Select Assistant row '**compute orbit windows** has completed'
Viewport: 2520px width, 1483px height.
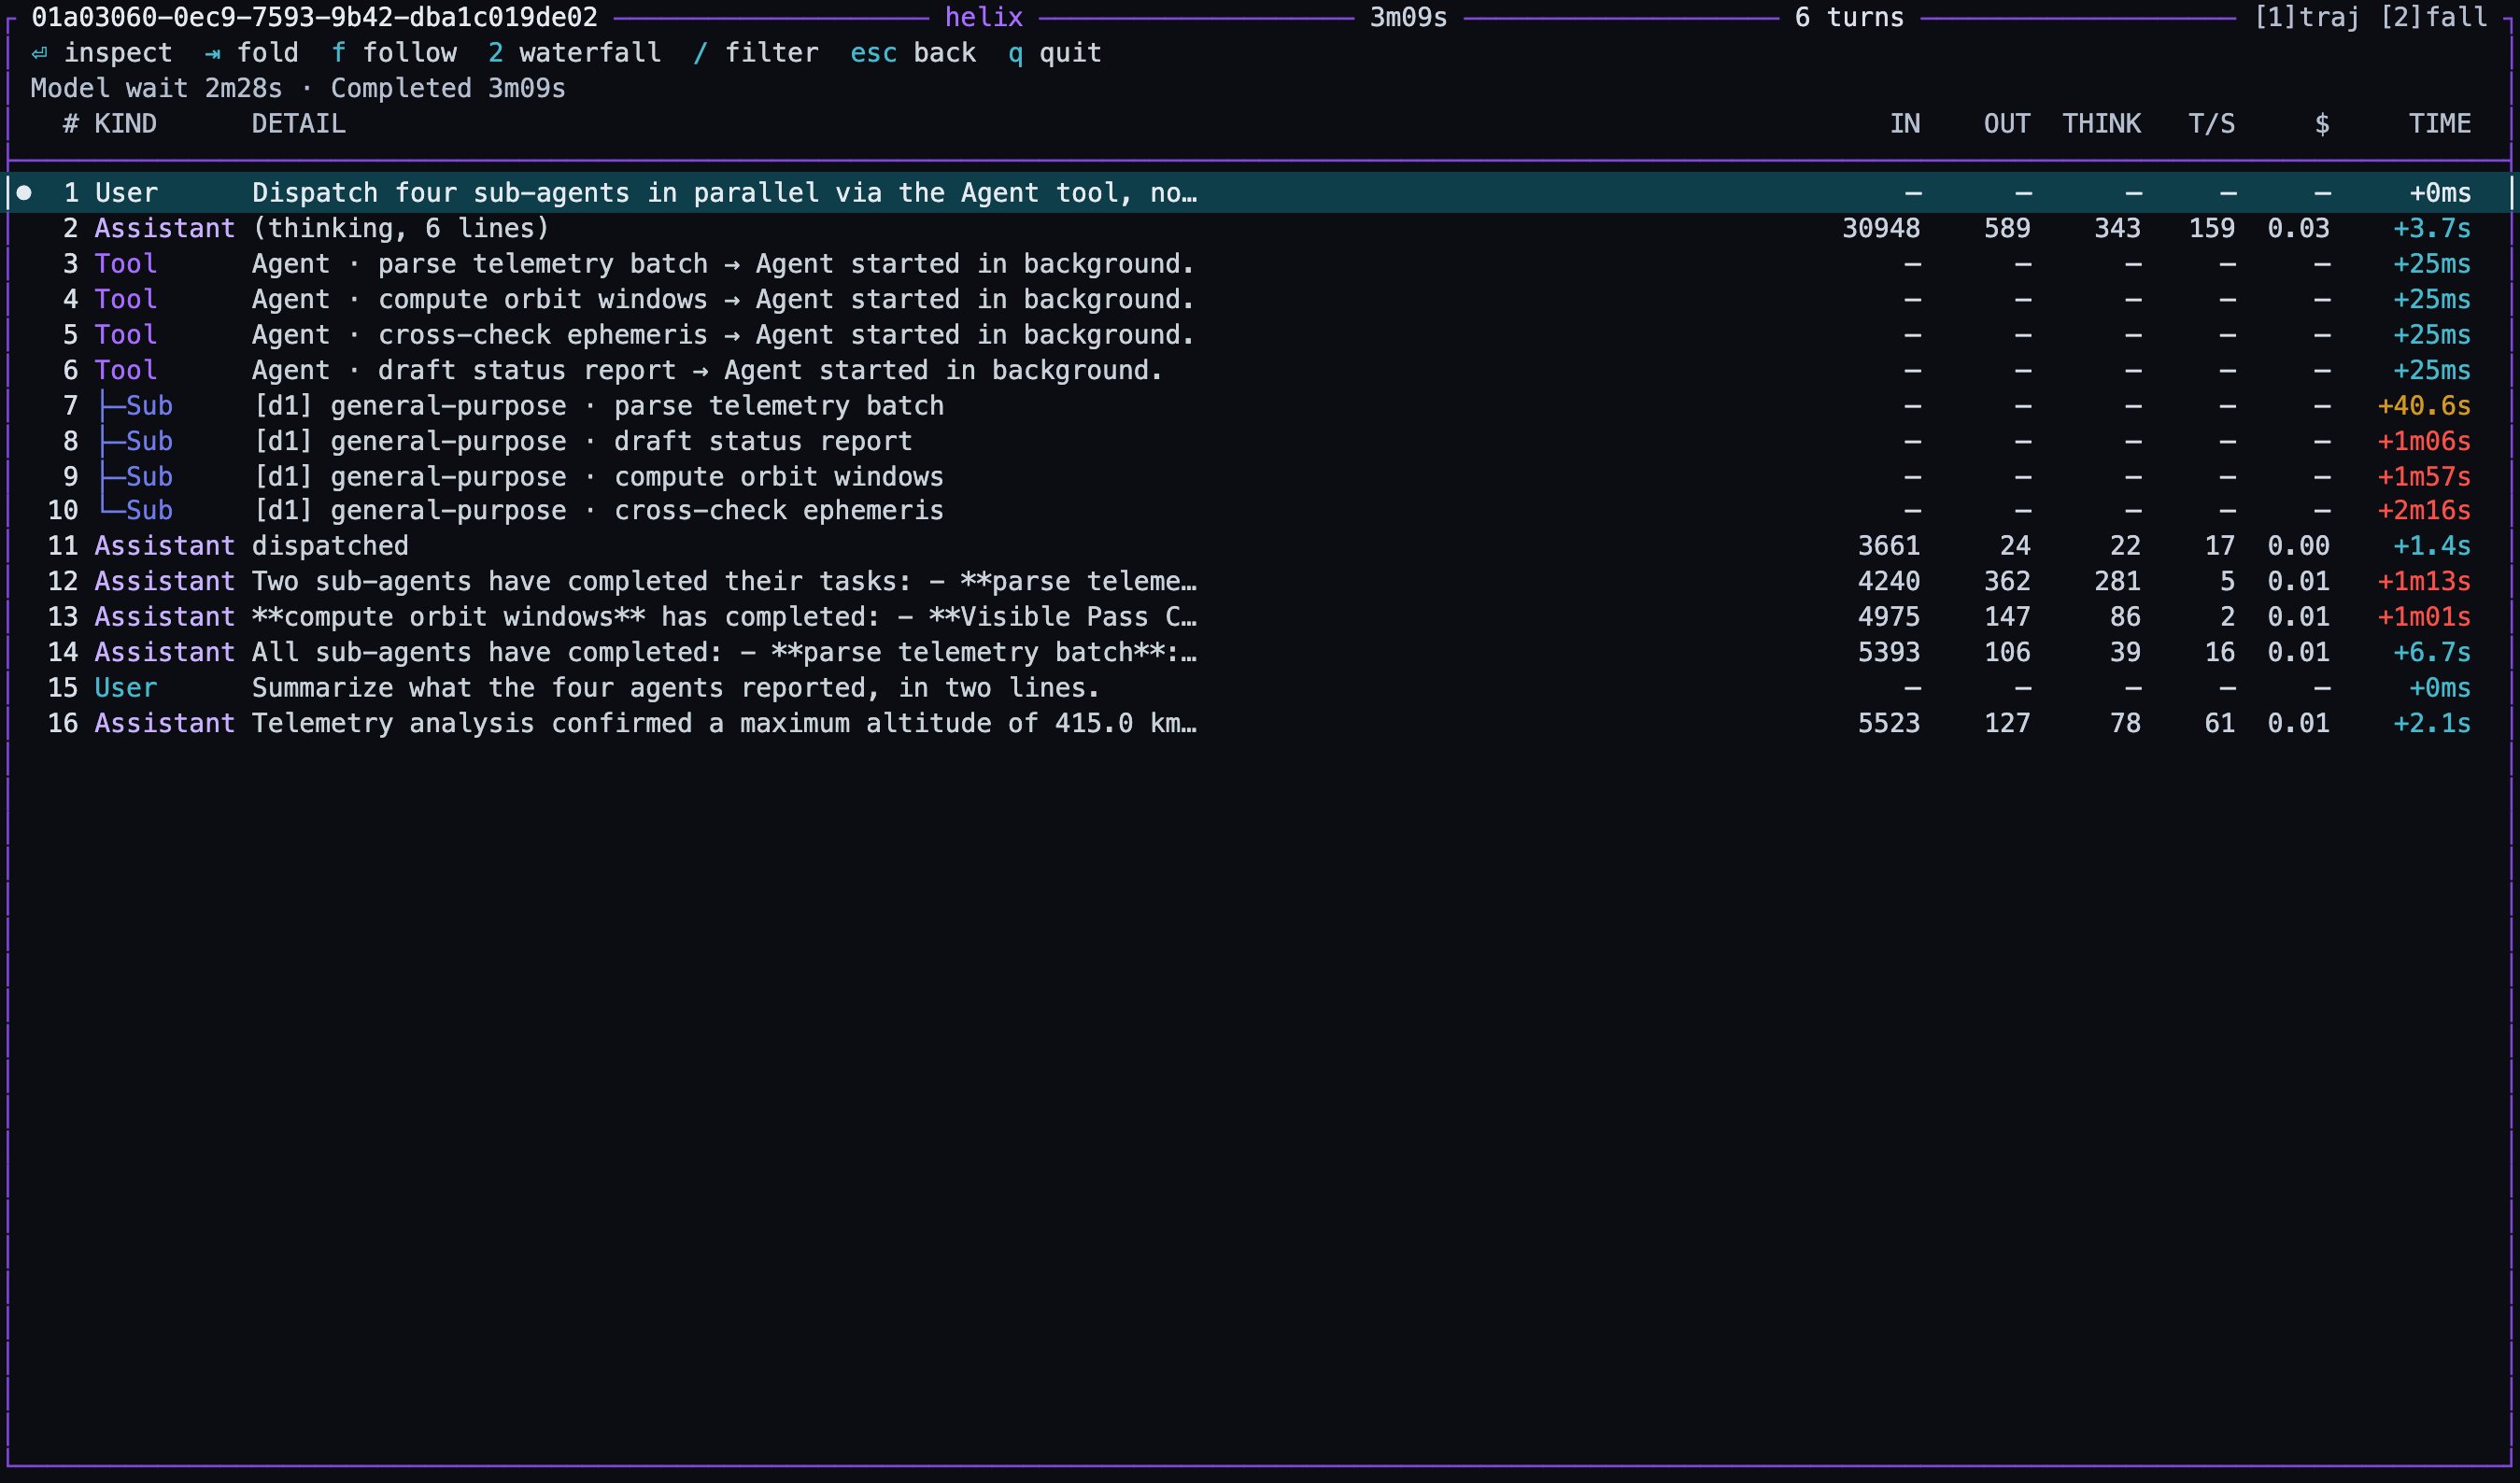pyautogui.click(x=1260, y=617)
